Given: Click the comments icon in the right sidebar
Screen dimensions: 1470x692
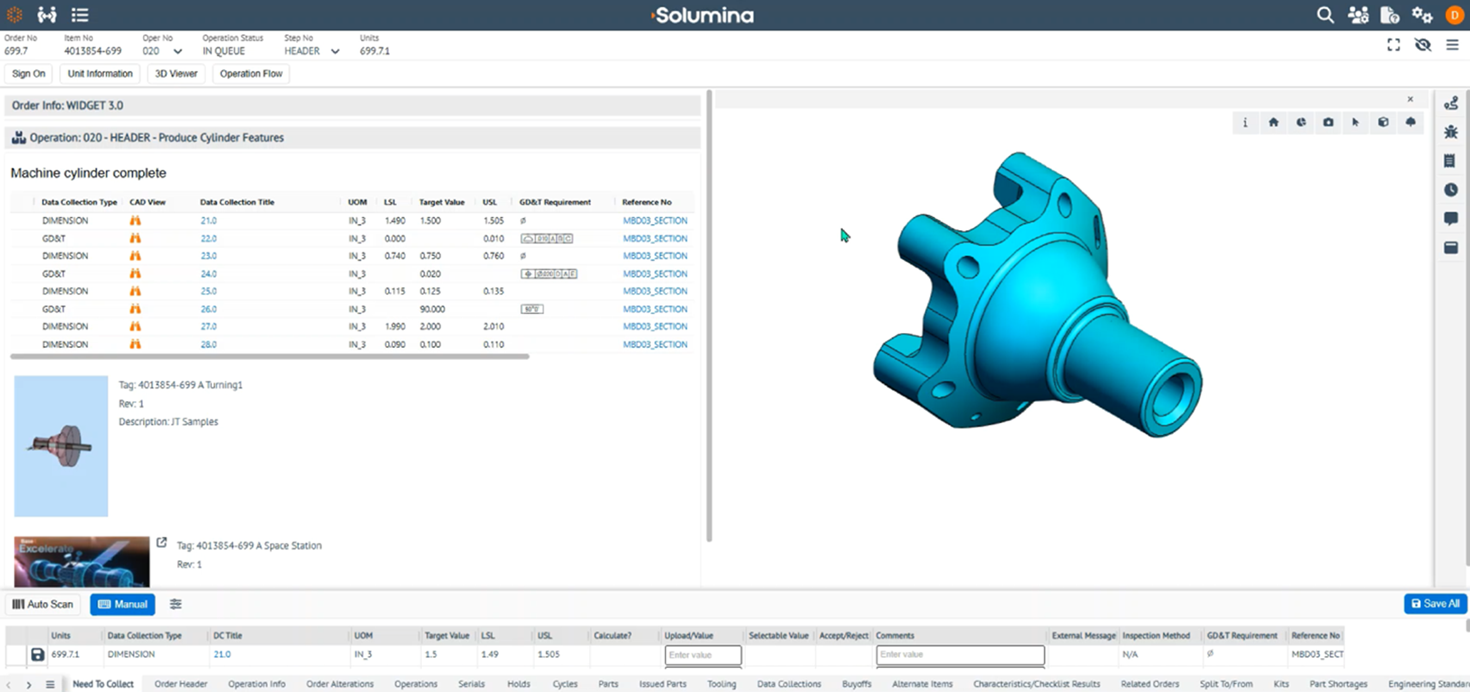Looking at the screenshot, I should coord(1450,219).
